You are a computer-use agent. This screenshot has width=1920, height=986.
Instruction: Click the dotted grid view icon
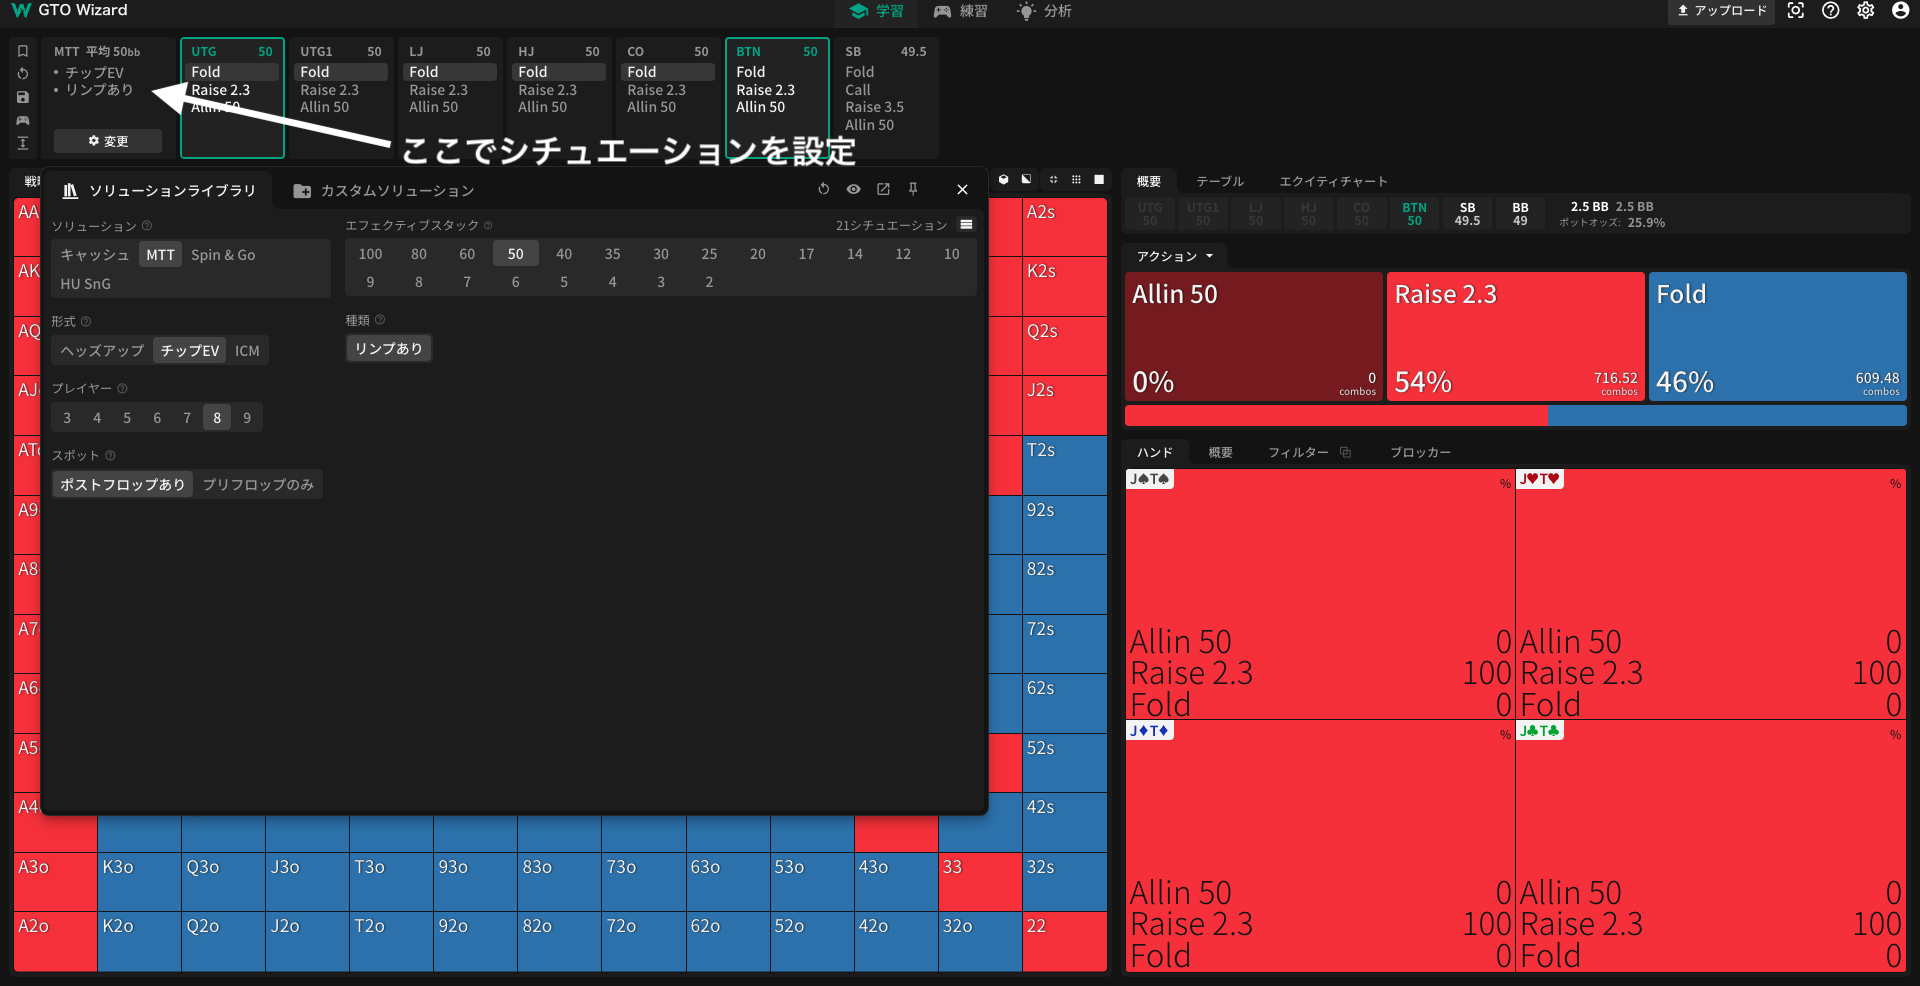click(x=1076, y=180)
